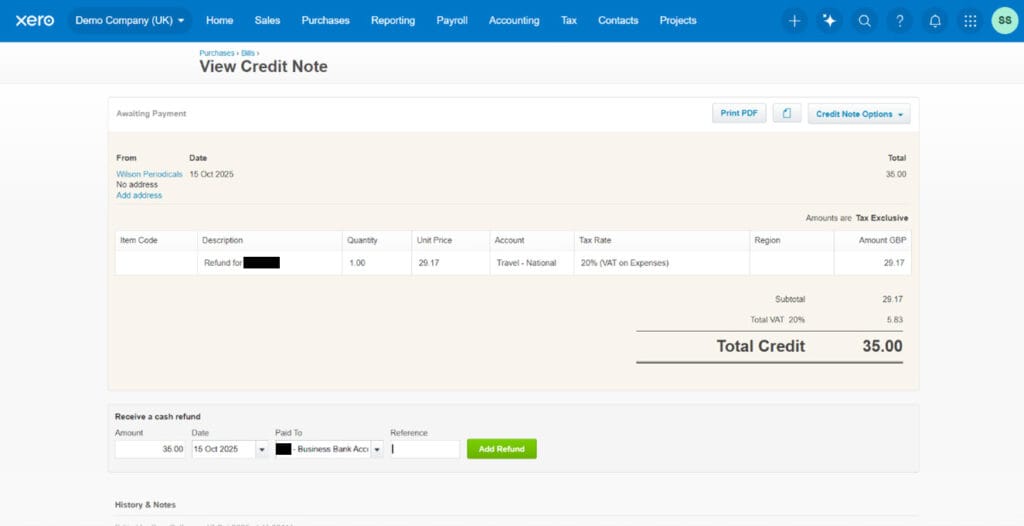Open the notifications bell icon

point(935,20)
